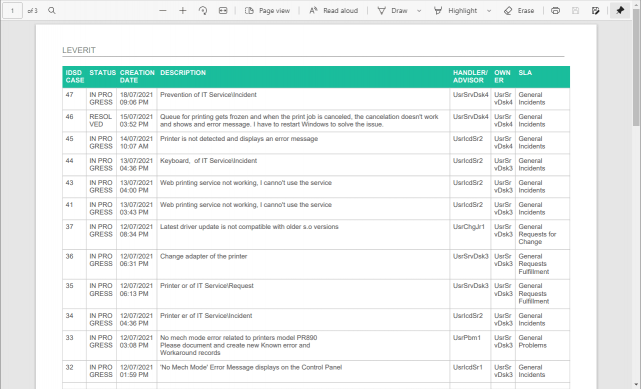
Task: Open the save as icon
Action: [x=595, y=11]
